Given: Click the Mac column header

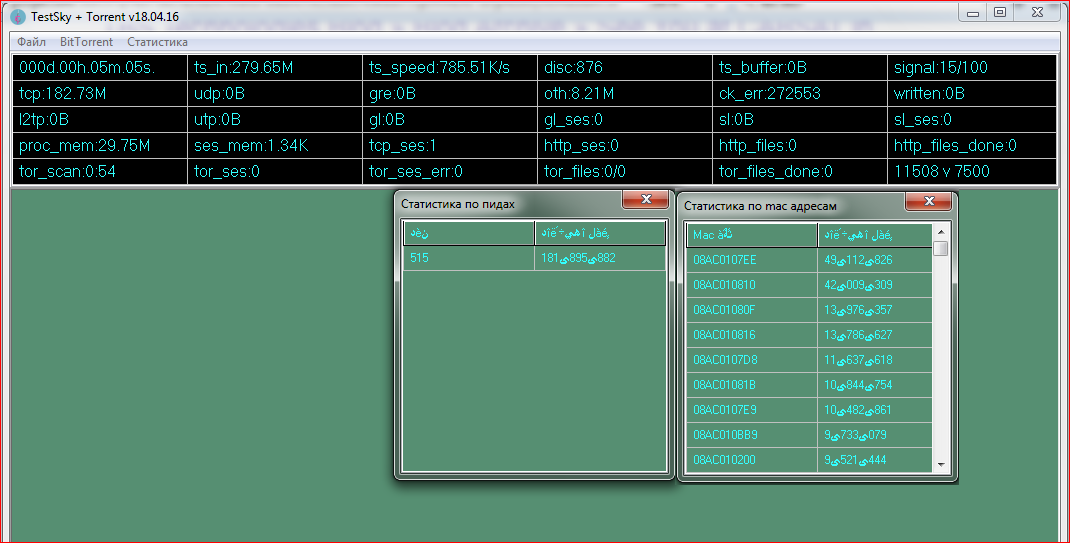Looking at the screenshot, I should 752,235.
